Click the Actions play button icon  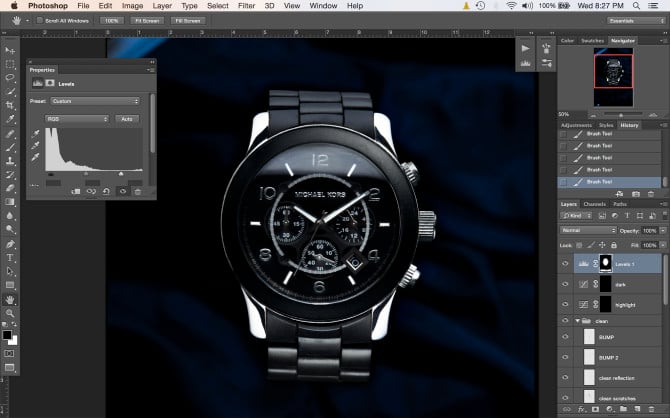tap(527, 48)
